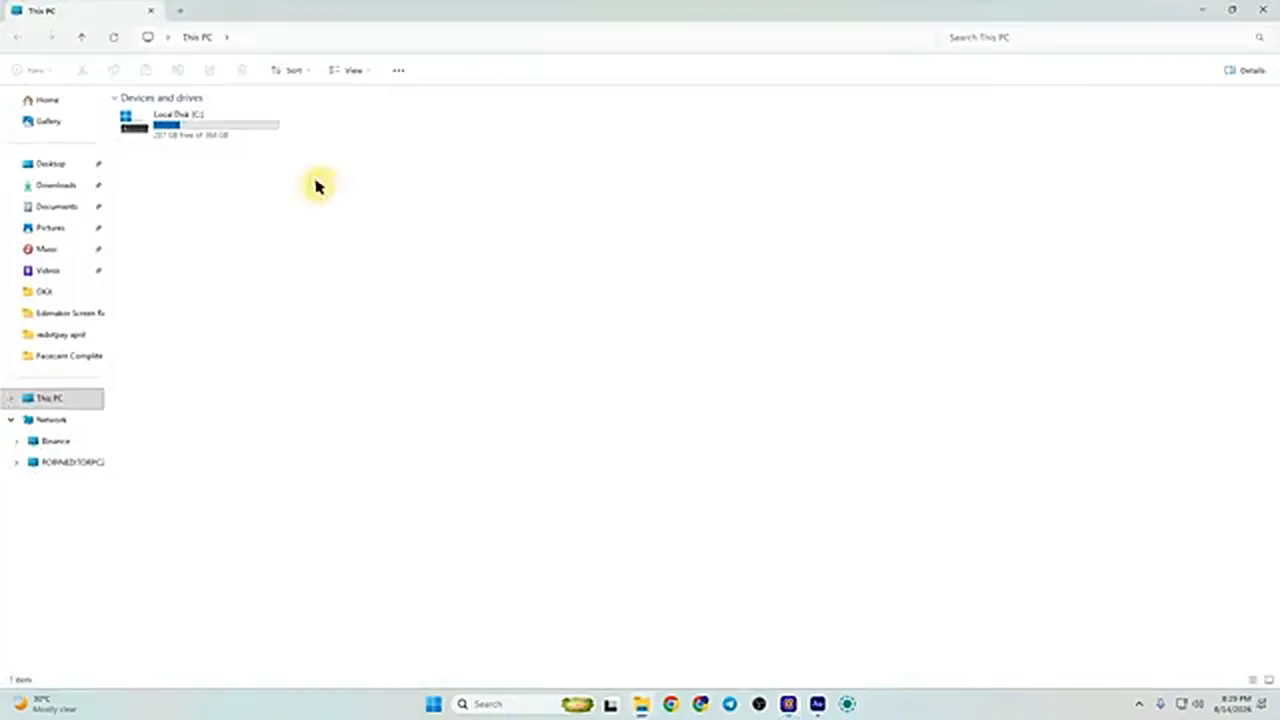Open the pinned Pictures folder

click(50, 228)
